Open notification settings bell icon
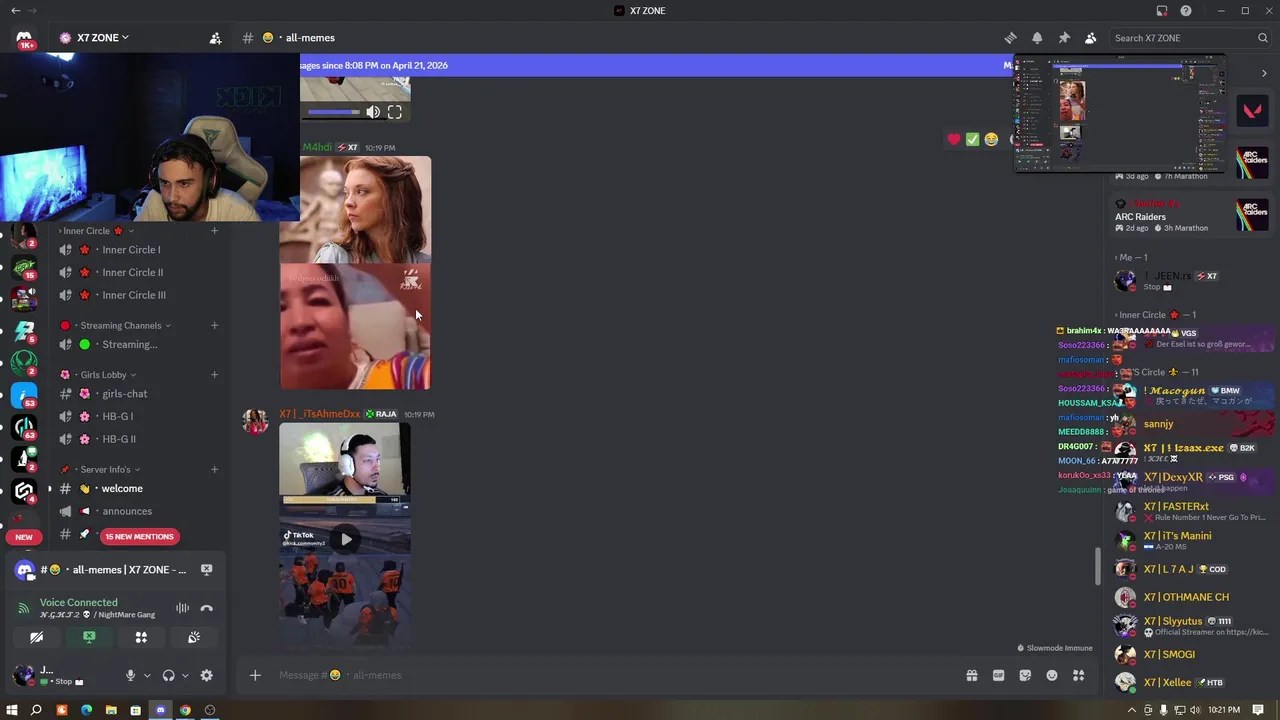Viewport: 1280px width, 720px height. click(x=1037, y=38)
